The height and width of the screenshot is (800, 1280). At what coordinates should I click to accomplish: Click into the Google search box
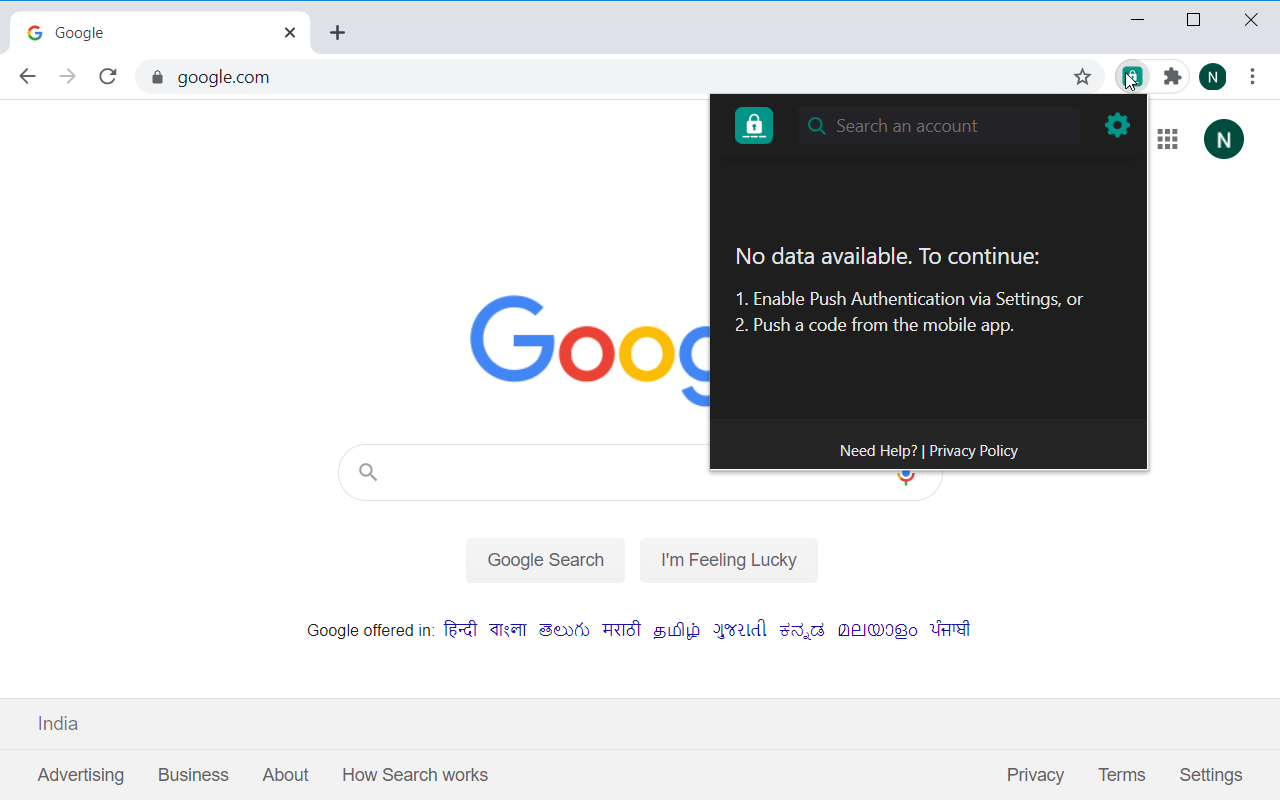640,472
